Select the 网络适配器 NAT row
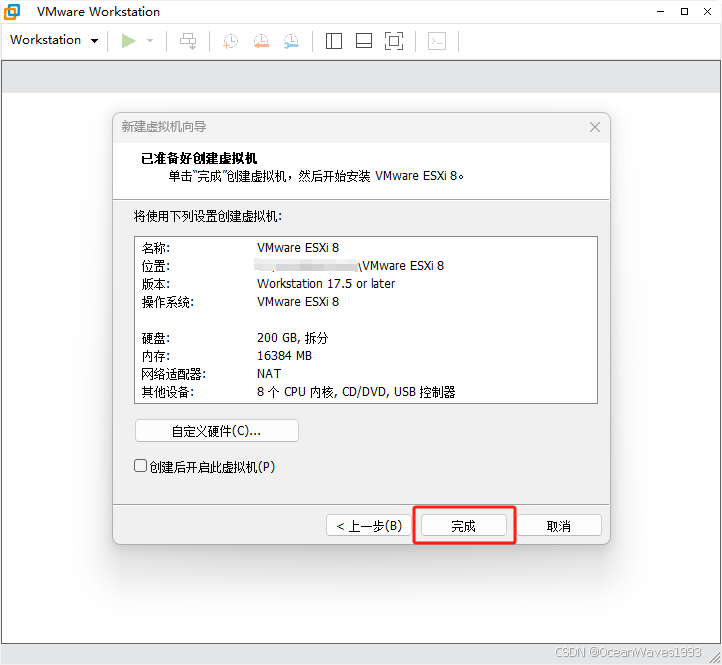The image size is (722, 665). 366,374
